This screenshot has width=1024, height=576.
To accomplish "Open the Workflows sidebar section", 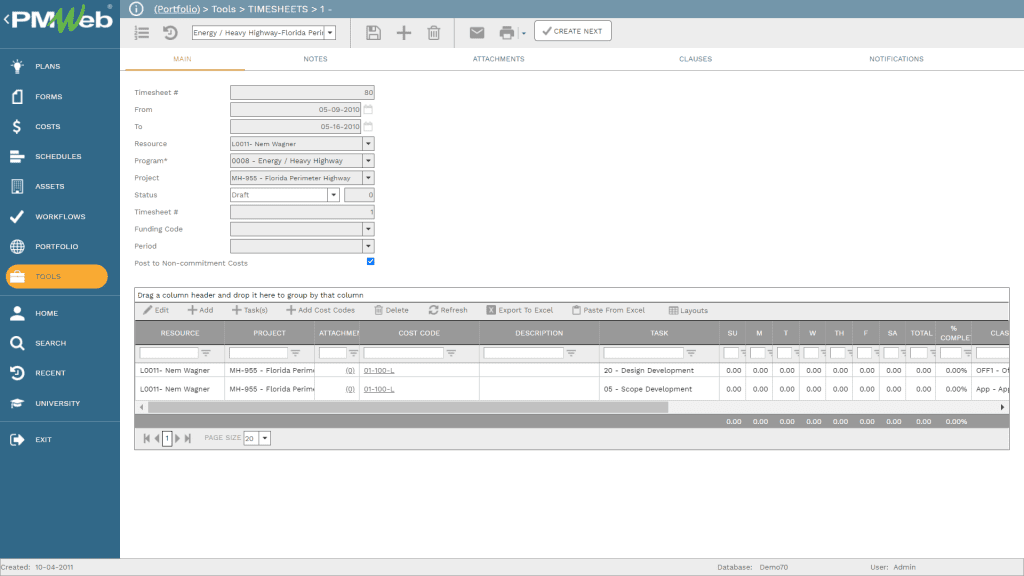I will click(x=59, y=216).
